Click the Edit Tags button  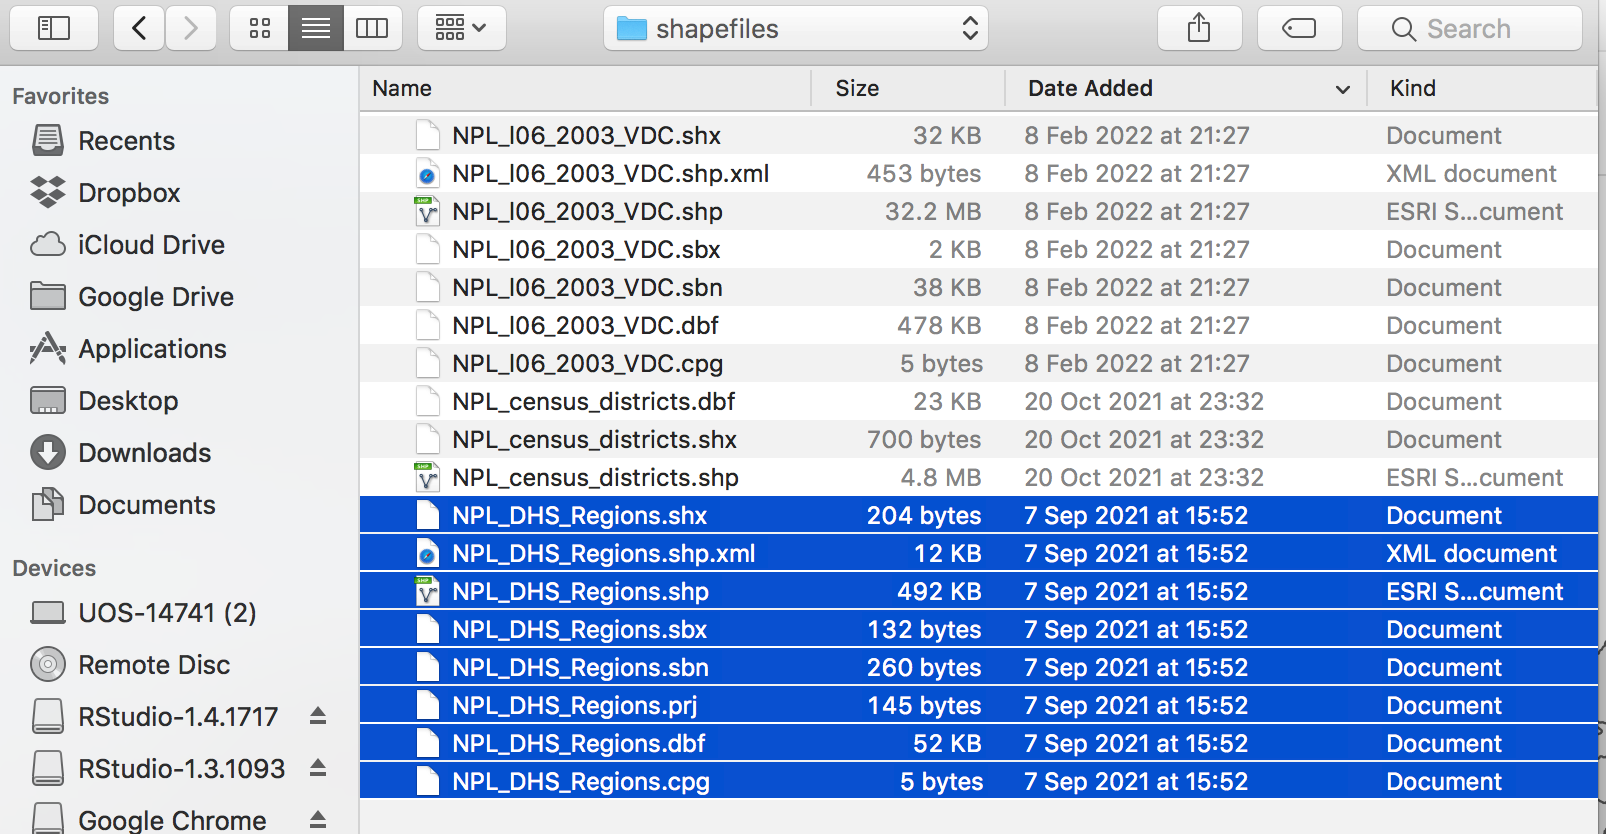pos(1299,28)
